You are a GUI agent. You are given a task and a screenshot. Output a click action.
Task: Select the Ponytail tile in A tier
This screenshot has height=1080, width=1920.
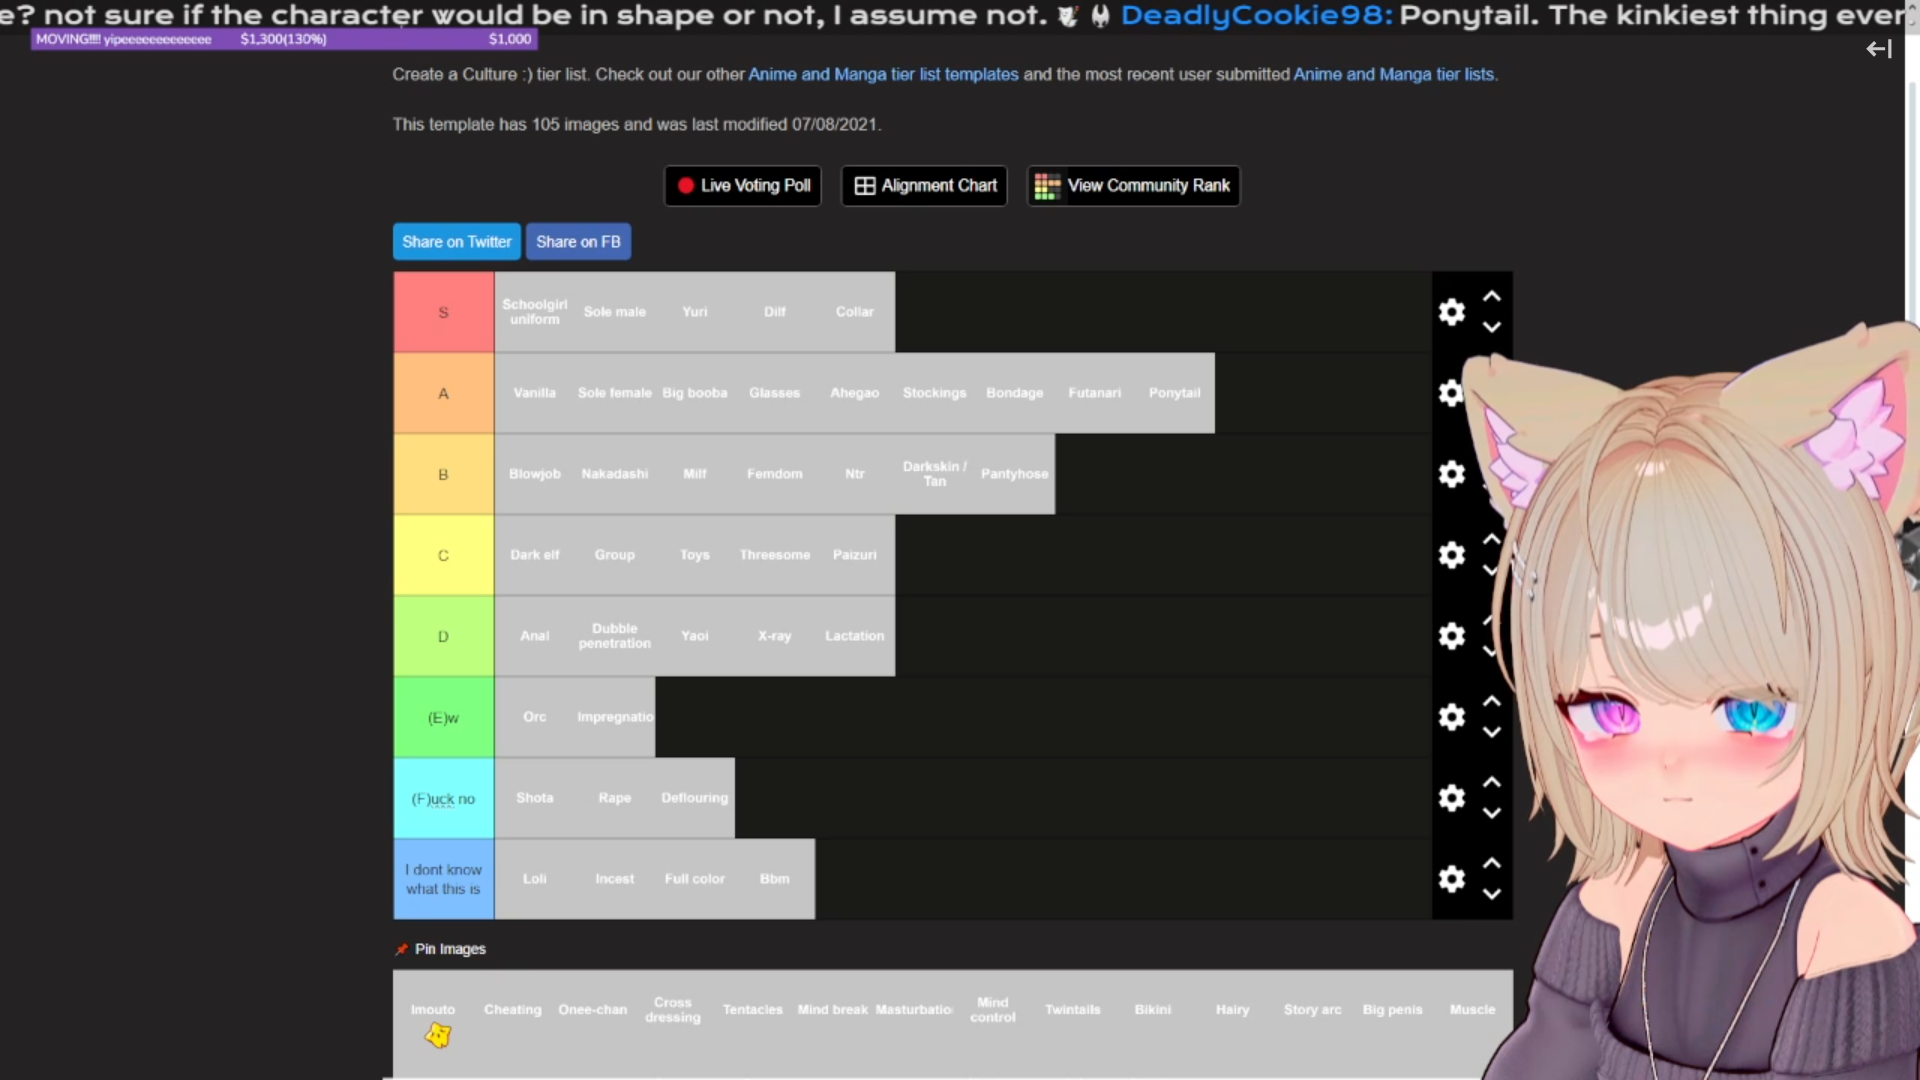click(x=1175, y=393)
